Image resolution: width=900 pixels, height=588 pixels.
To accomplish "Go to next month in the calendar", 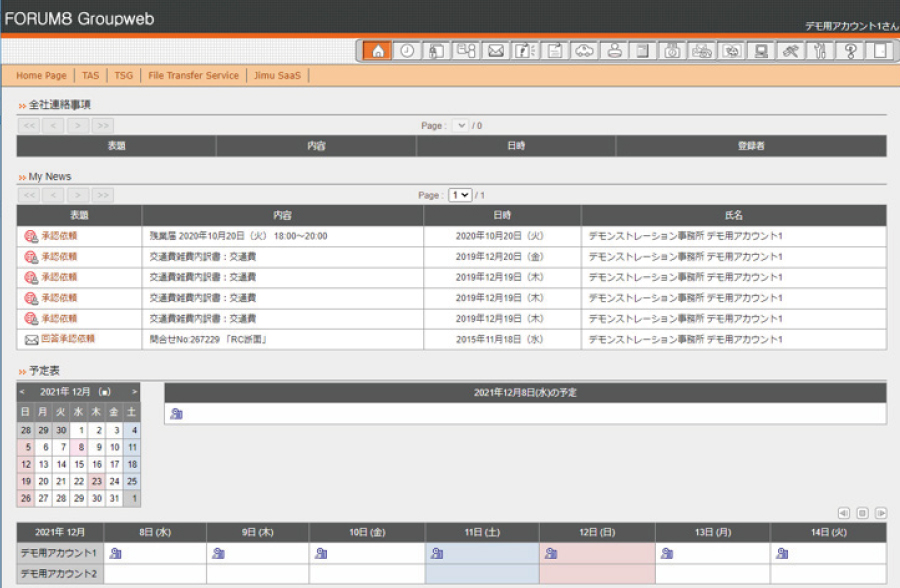I will click(x=134, y=392).
